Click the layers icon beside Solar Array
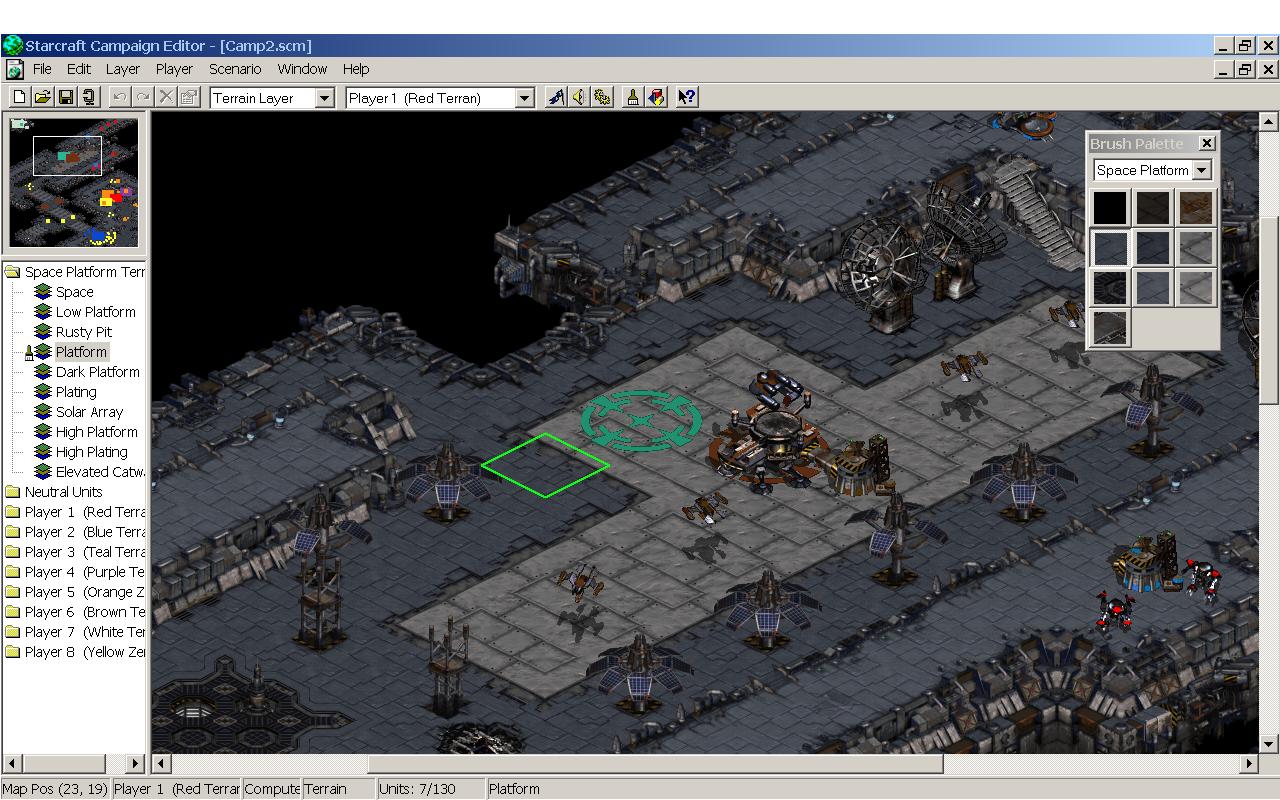Image resolution: width=1280 pixels, height=800 pixels. point(42,412)
